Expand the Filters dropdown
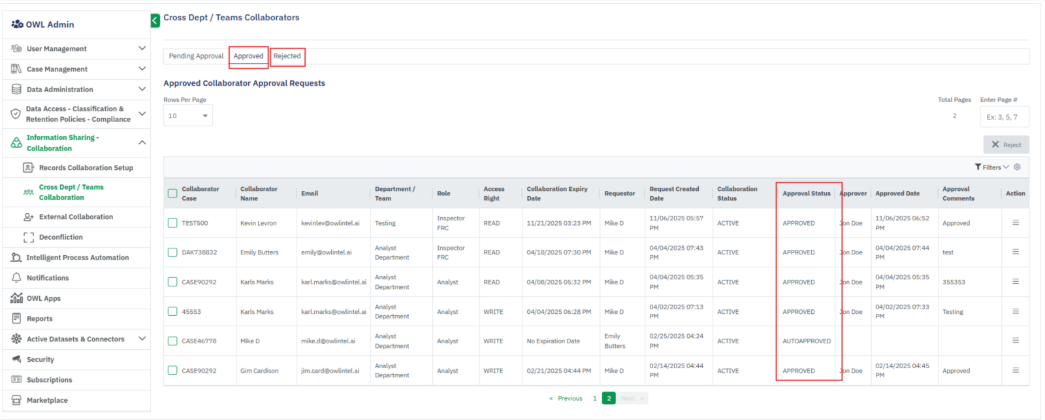 (x=991, y=167)
